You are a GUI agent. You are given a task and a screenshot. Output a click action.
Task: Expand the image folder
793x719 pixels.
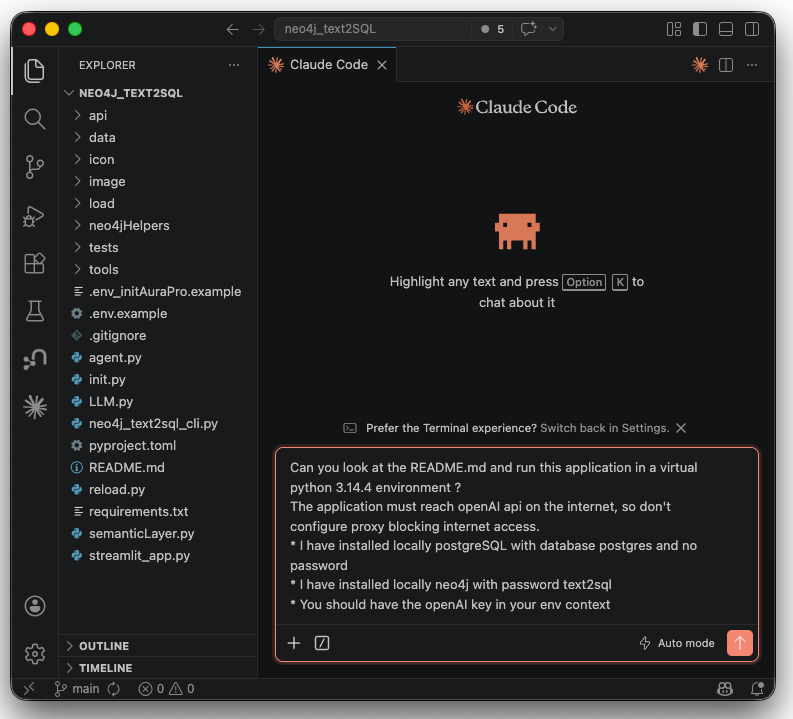[x=158, y=182]
